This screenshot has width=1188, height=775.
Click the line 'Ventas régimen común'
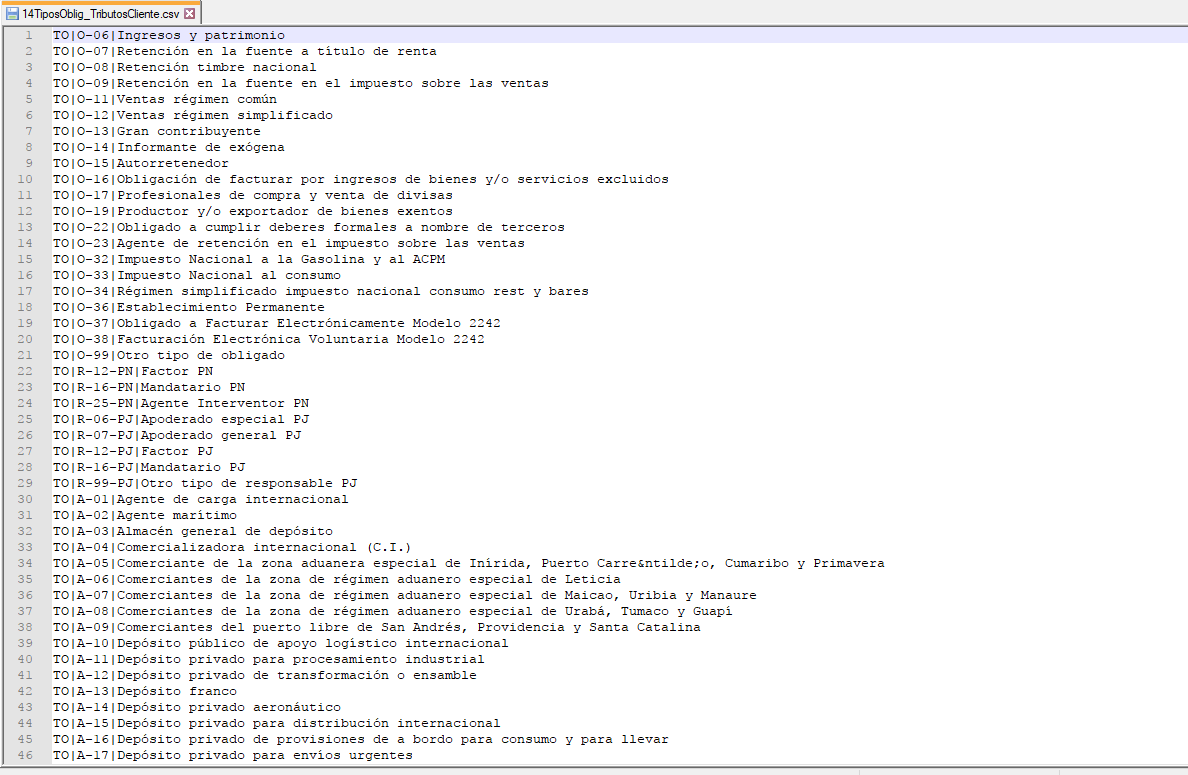[x=165, y=99]
